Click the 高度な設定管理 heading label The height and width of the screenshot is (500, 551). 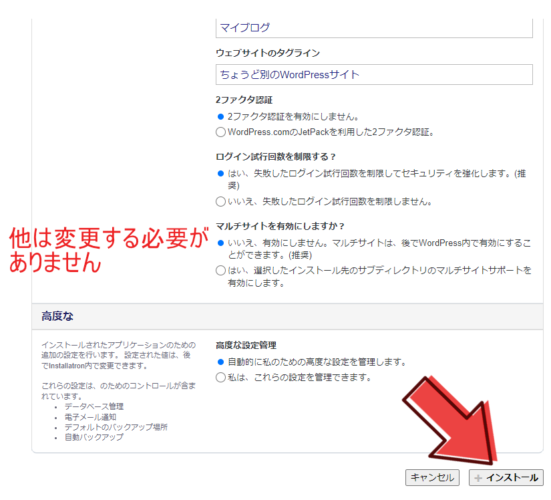point(246,345)
